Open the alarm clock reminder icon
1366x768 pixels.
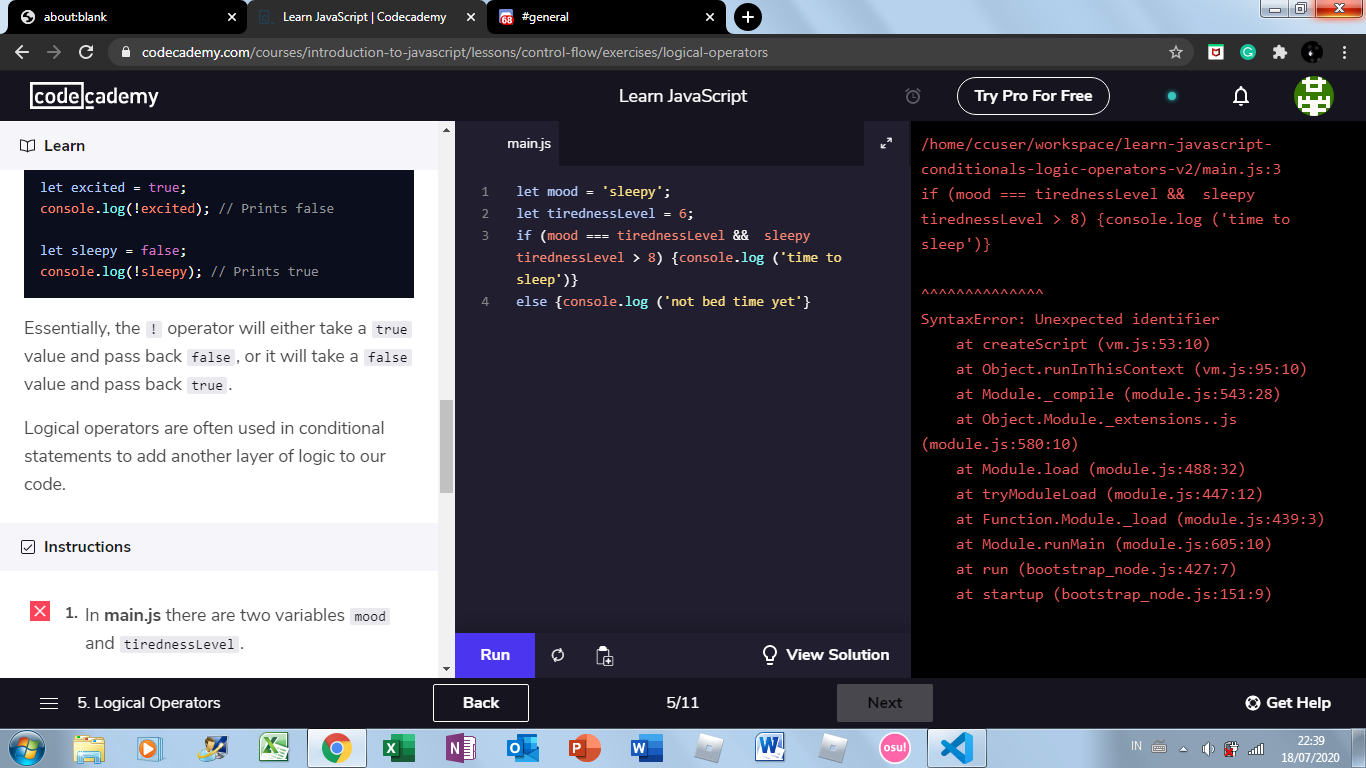tap(913, 96)
